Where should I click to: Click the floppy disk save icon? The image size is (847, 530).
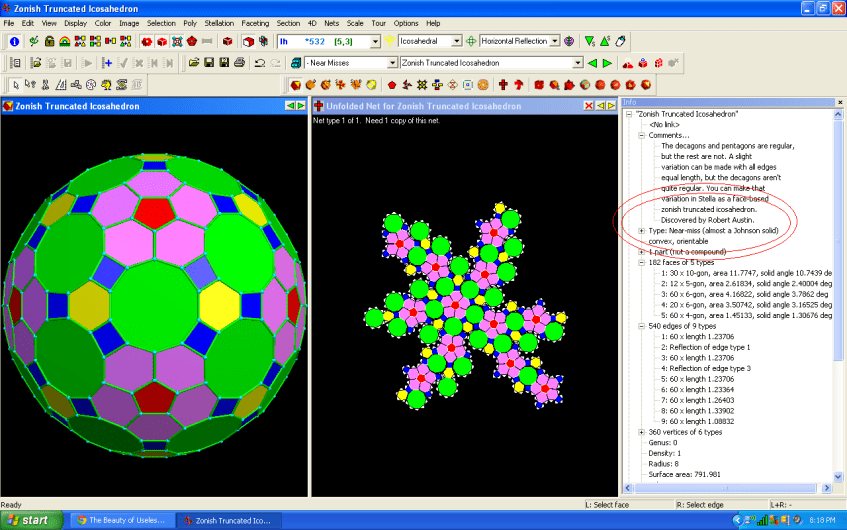point(209,63)
